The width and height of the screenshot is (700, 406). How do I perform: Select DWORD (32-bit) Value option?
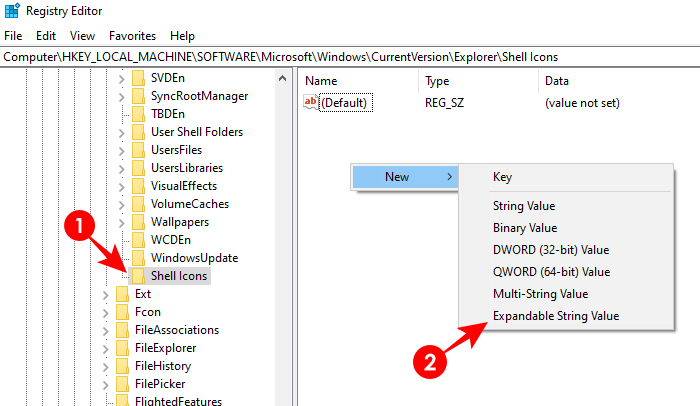[550, 250]
